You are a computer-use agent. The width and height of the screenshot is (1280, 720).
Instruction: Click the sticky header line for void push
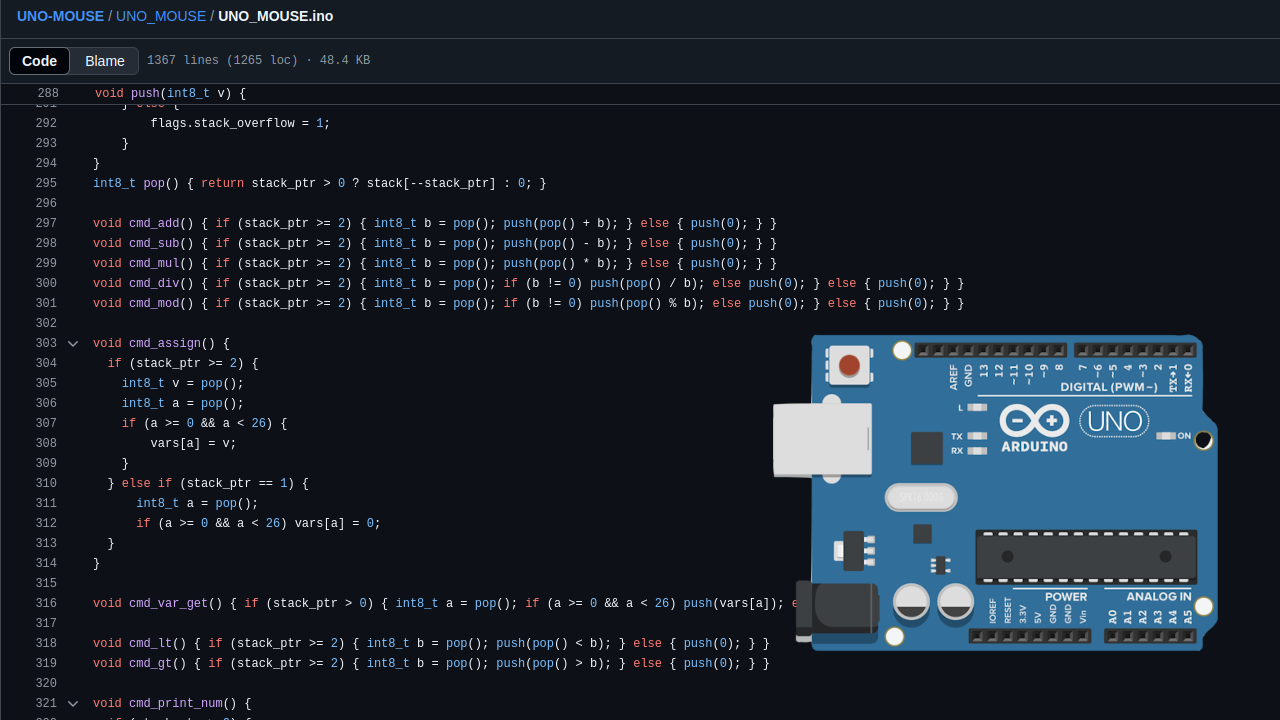point(170,93)
